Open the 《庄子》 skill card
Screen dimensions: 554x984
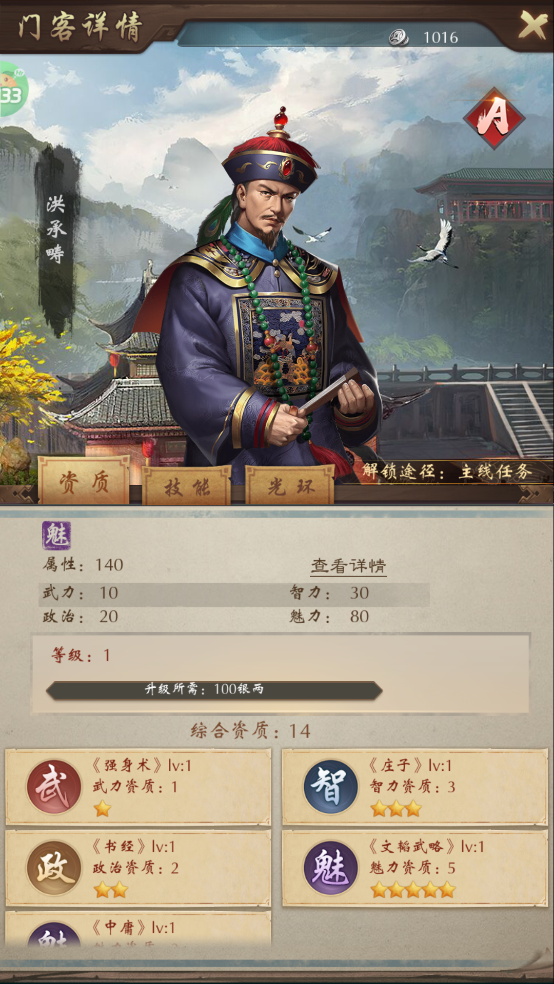tap(415, 787)
